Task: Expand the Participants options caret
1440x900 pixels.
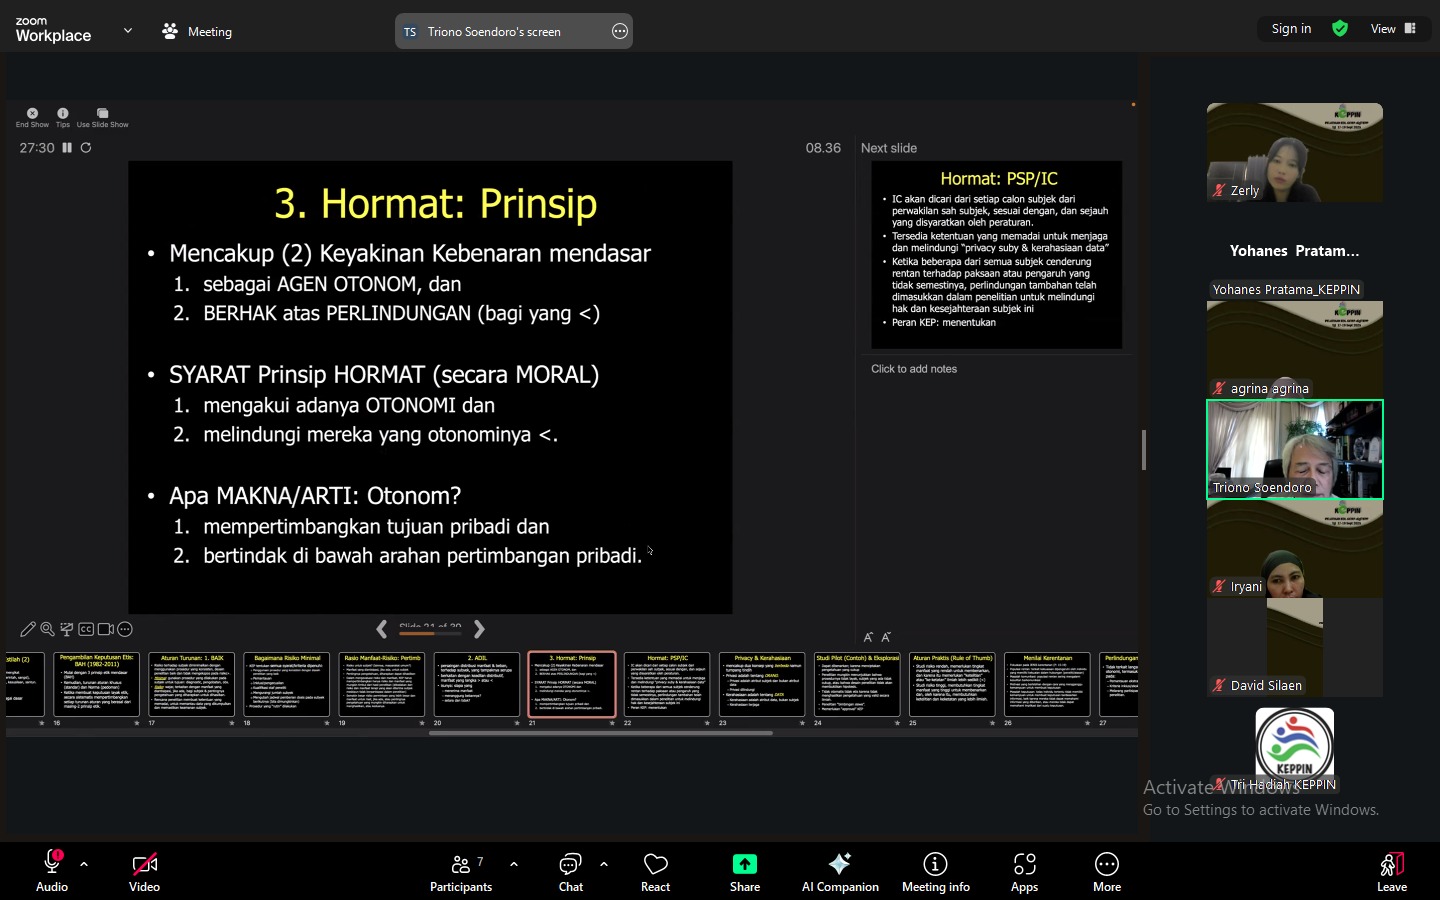Action: click(x=514, y=863)
